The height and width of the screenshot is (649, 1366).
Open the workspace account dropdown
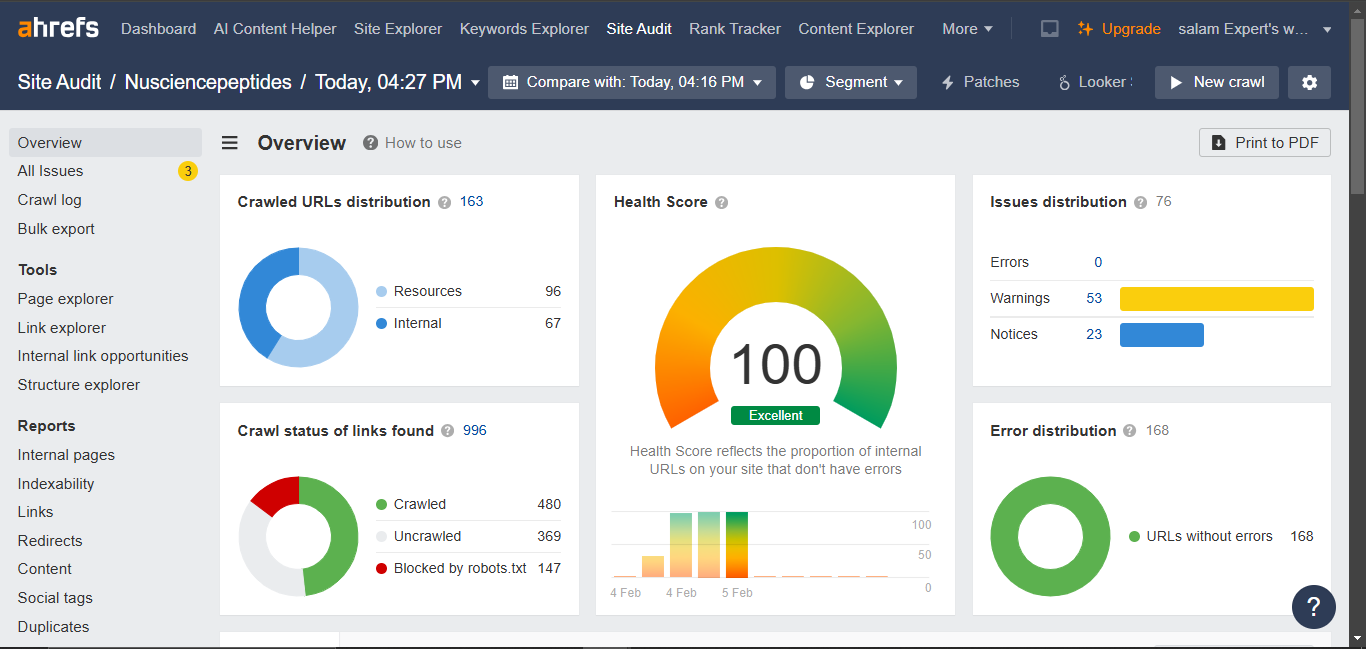coord(1255,29)
